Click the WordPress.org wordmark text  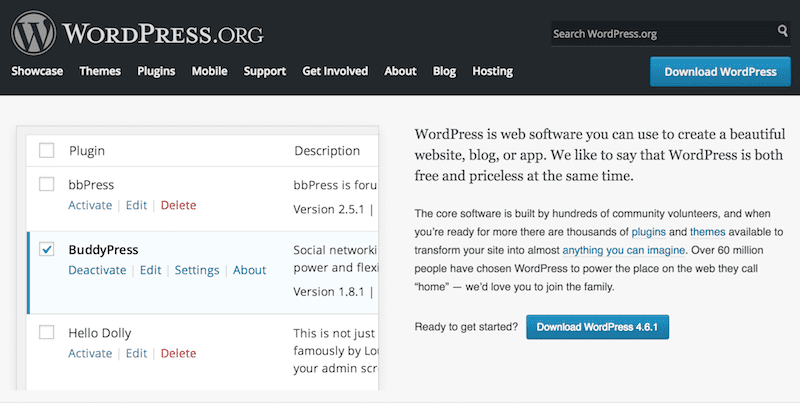[x=163, y=34]
